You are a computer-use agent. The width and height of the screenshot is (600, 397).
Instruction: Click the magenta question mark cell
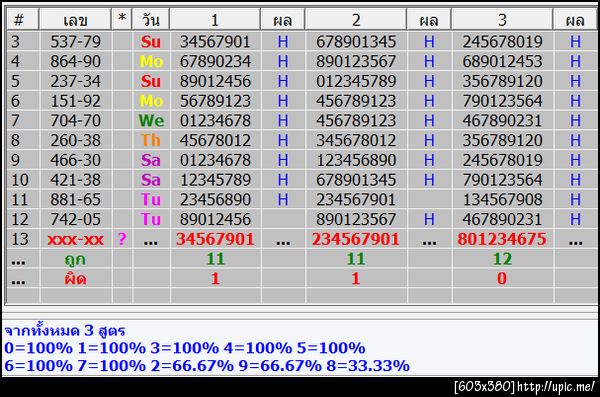(122, 239)
